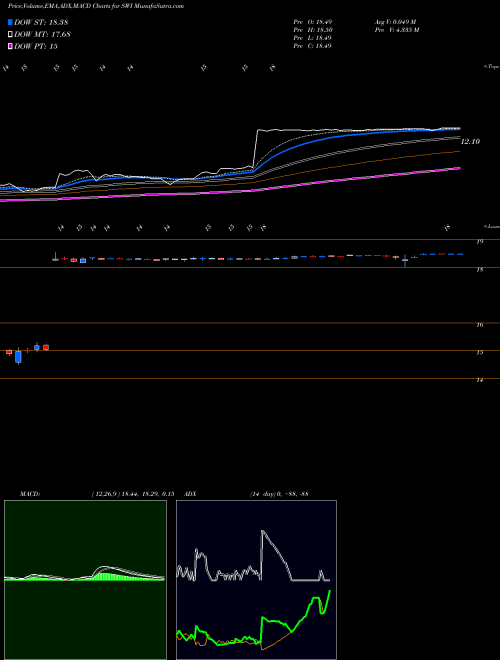Click the 'Avg V: 0.949 M' volume text
This screenshot has height=660, width=500.
[395, 22]
